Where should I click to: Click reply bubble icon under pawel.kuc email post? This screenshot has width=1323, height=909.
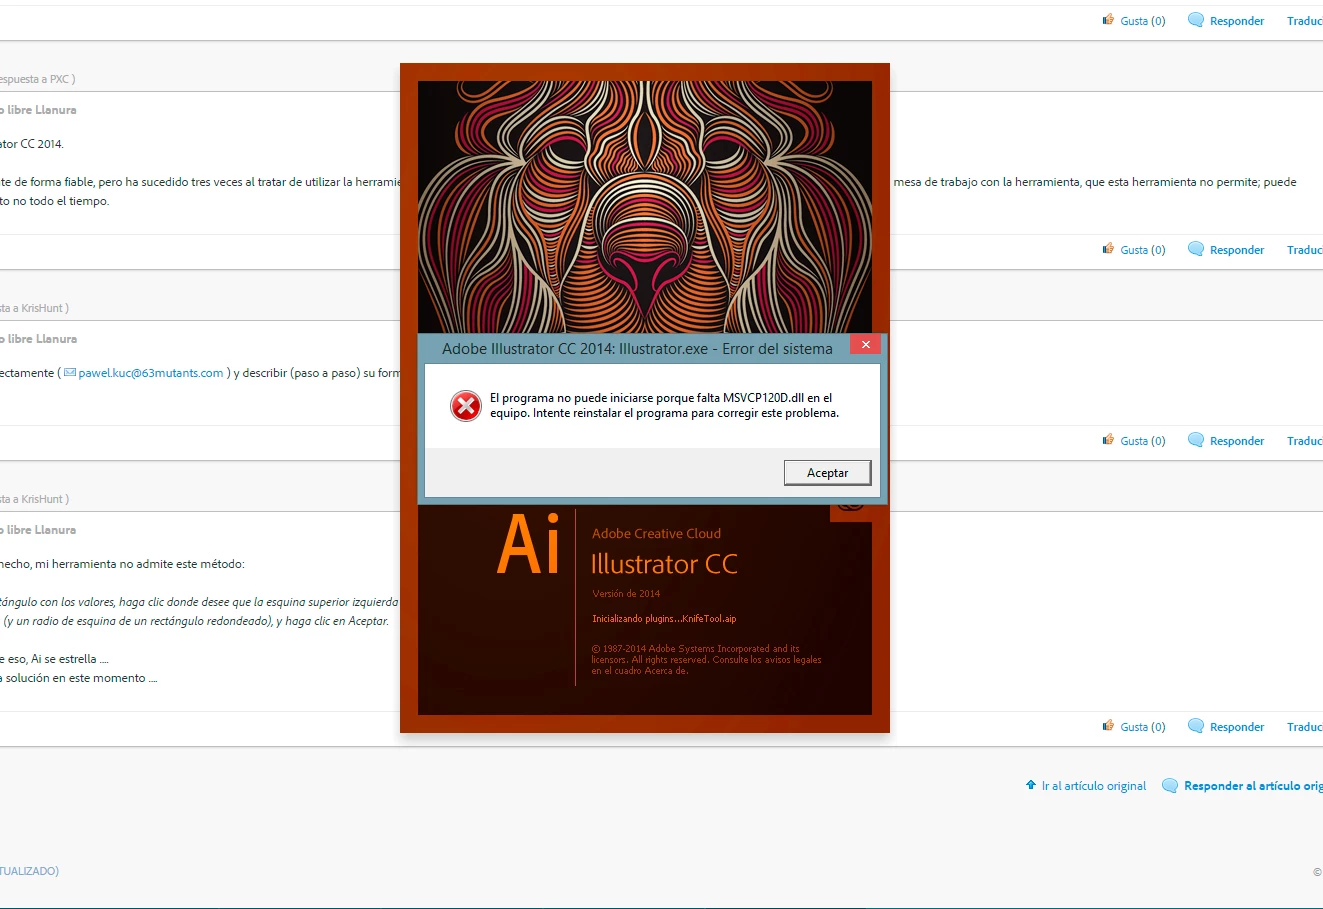click(x=1196, y=440)
